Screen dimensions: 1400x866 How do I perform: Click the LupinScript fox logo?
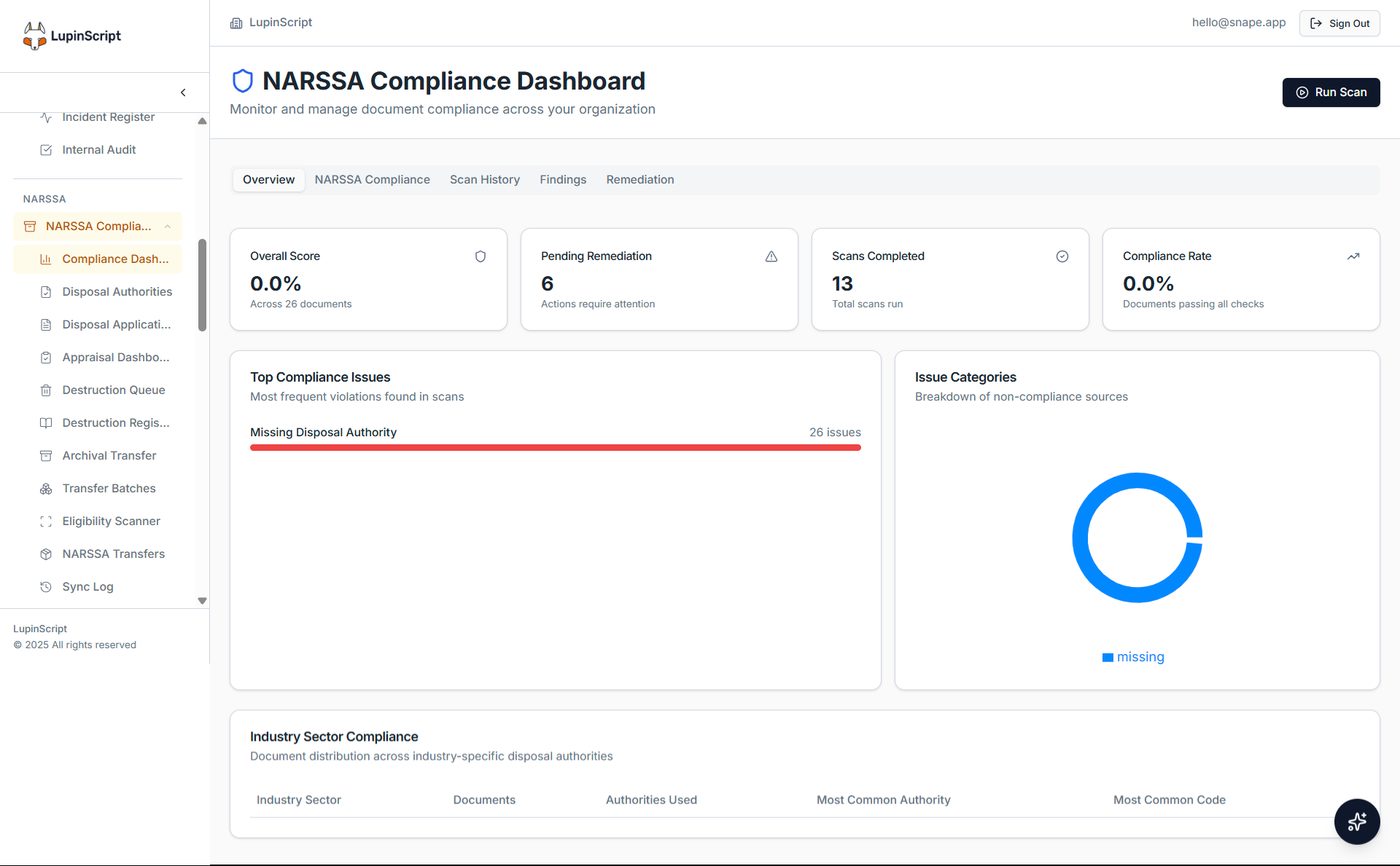tap(35, 36)
